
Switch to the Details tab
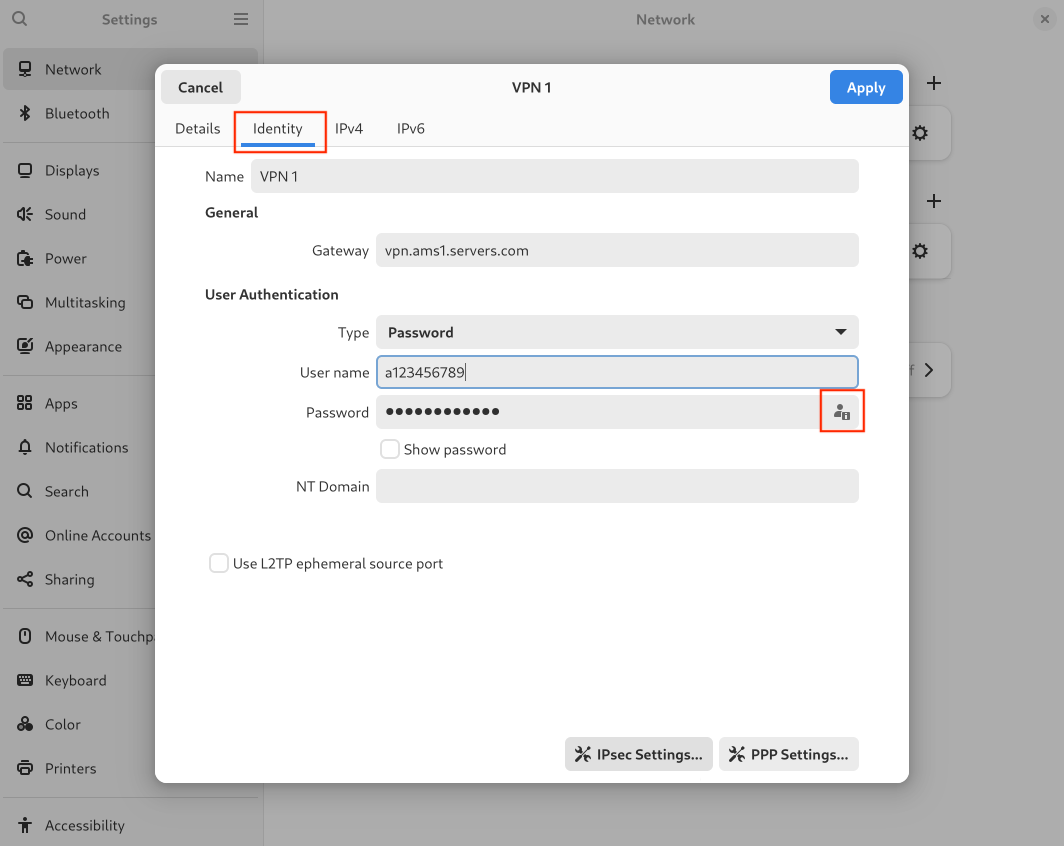[x=197, y=129]
